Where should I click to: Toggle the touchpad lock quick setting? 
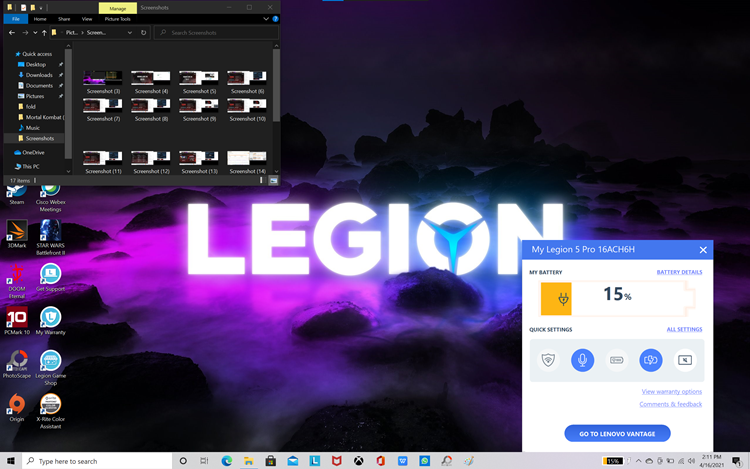[x=685, y=360]
